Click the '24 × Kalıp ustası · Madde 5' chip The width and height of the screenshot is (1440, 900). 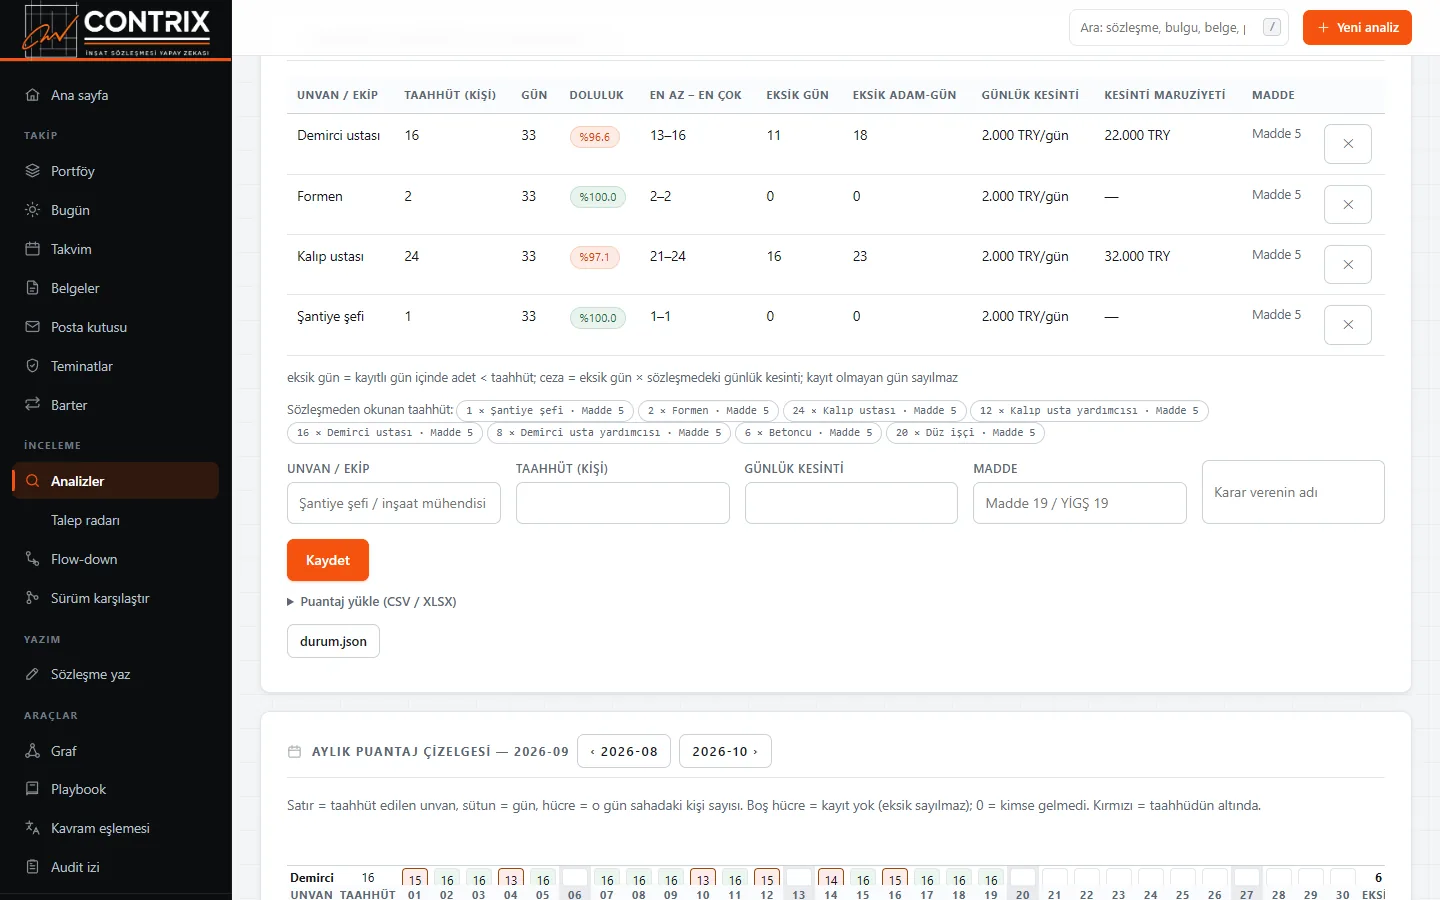pos(875,411)
